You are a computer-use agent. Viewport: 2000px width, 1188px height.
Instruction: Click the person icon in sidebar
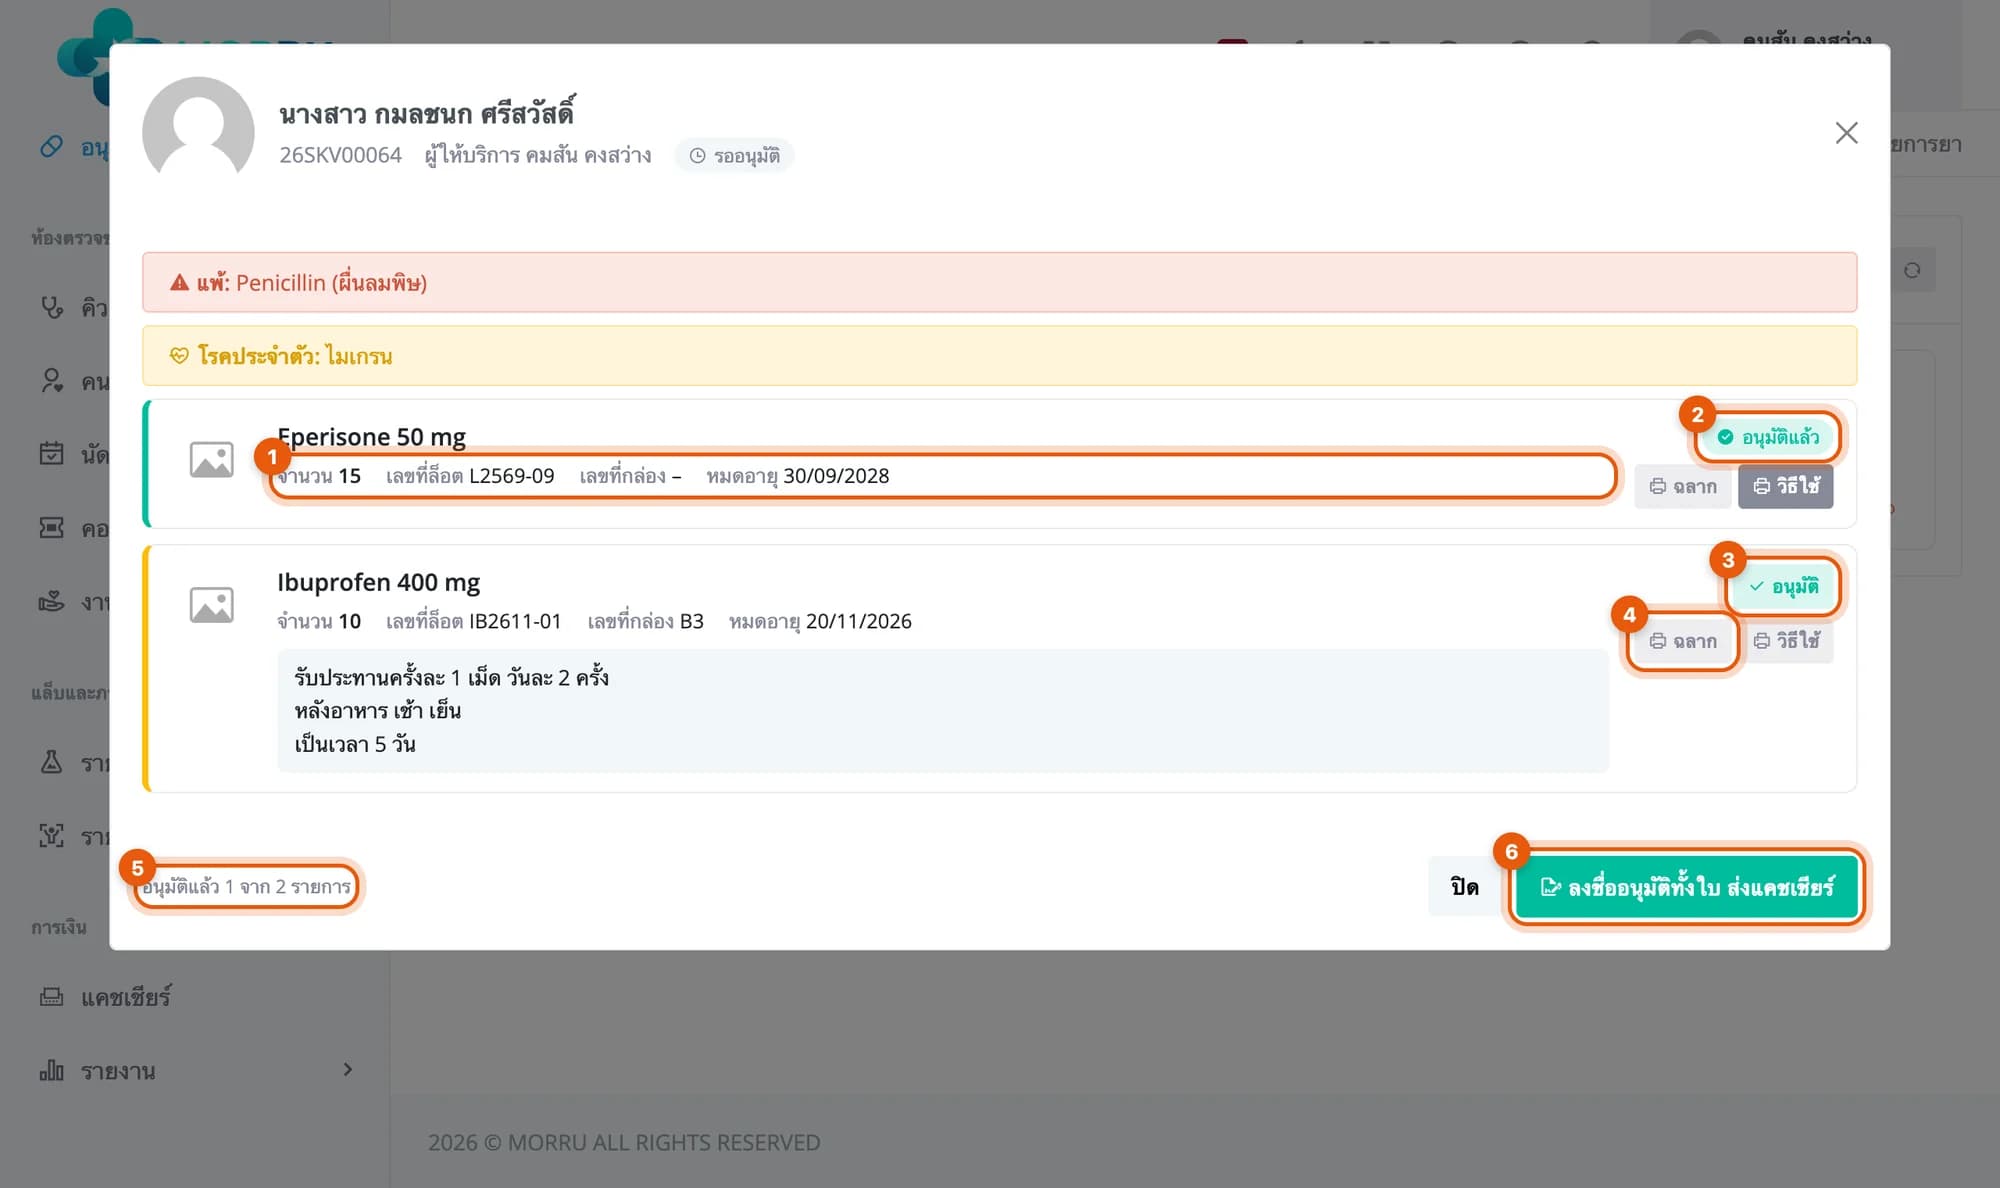click(51, 381)
